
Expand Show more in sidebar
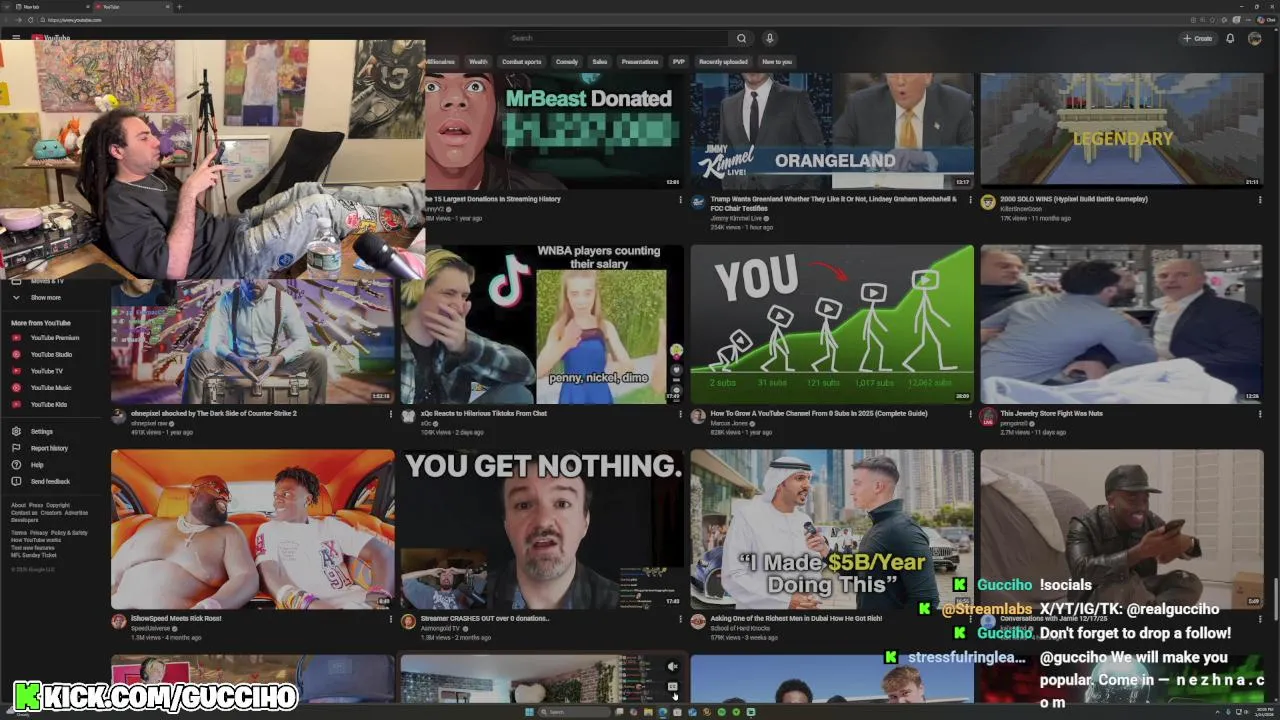tap(45, 297)
